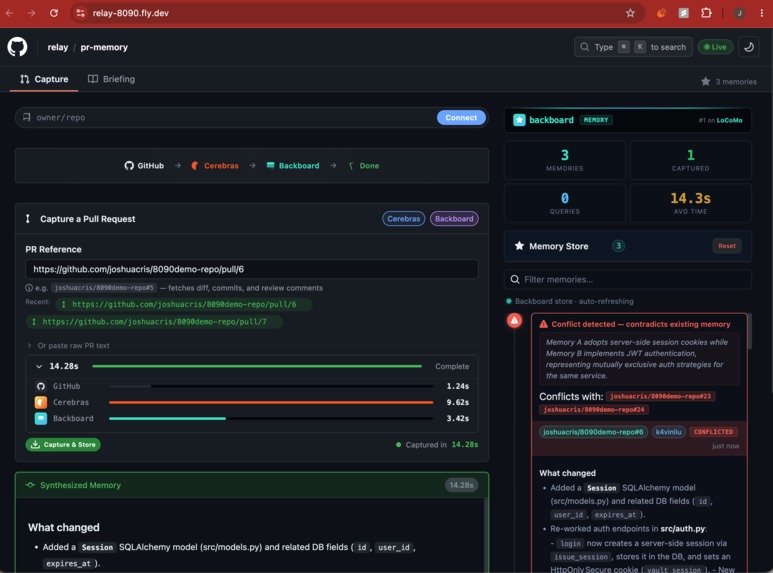The width and height of the screenshot is (773, 573).
Task: Click the Backboard pipeline step icon
Action: click(x=270, y=166)
